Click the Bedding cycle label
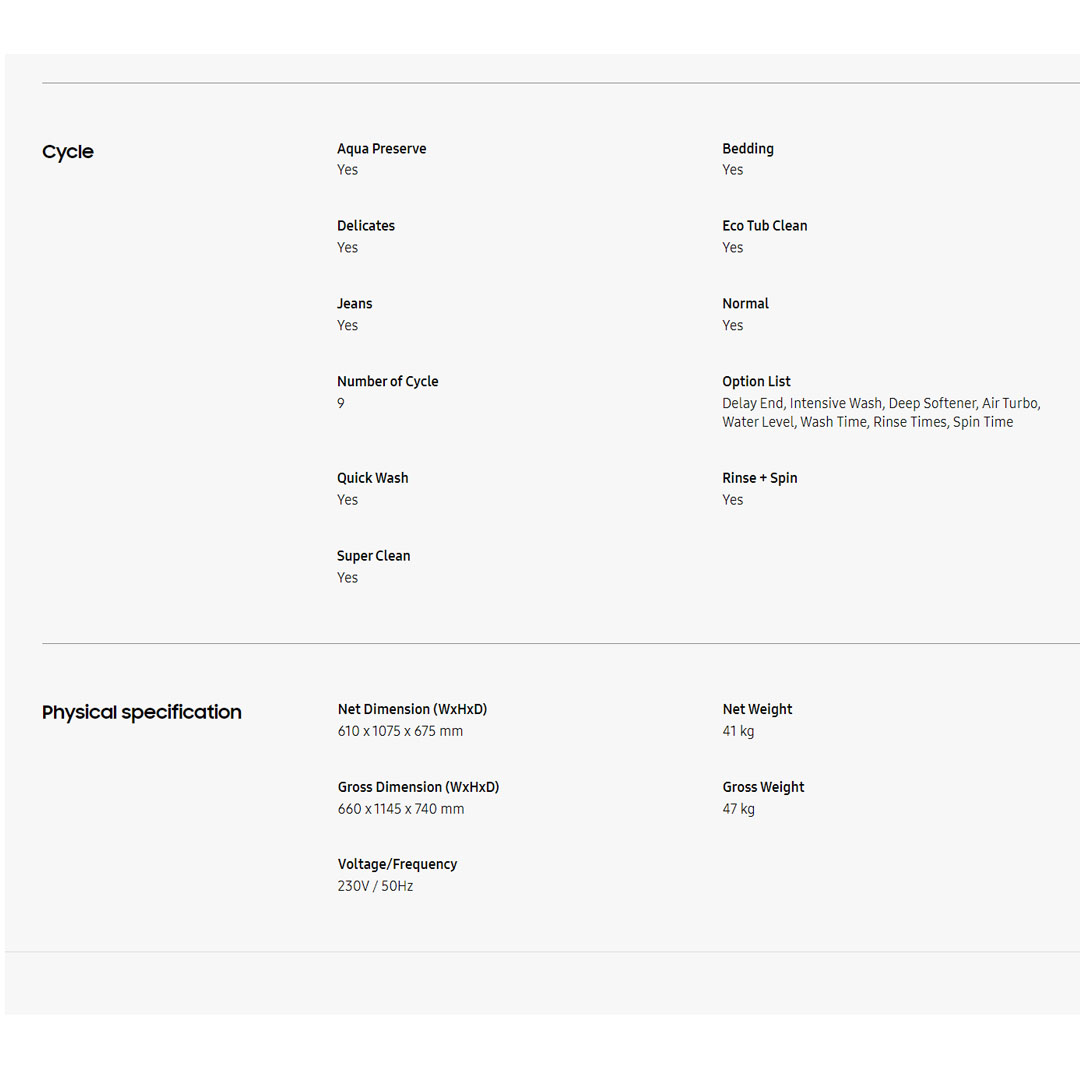This screenshot has height=1080, width=1080. 747,149
